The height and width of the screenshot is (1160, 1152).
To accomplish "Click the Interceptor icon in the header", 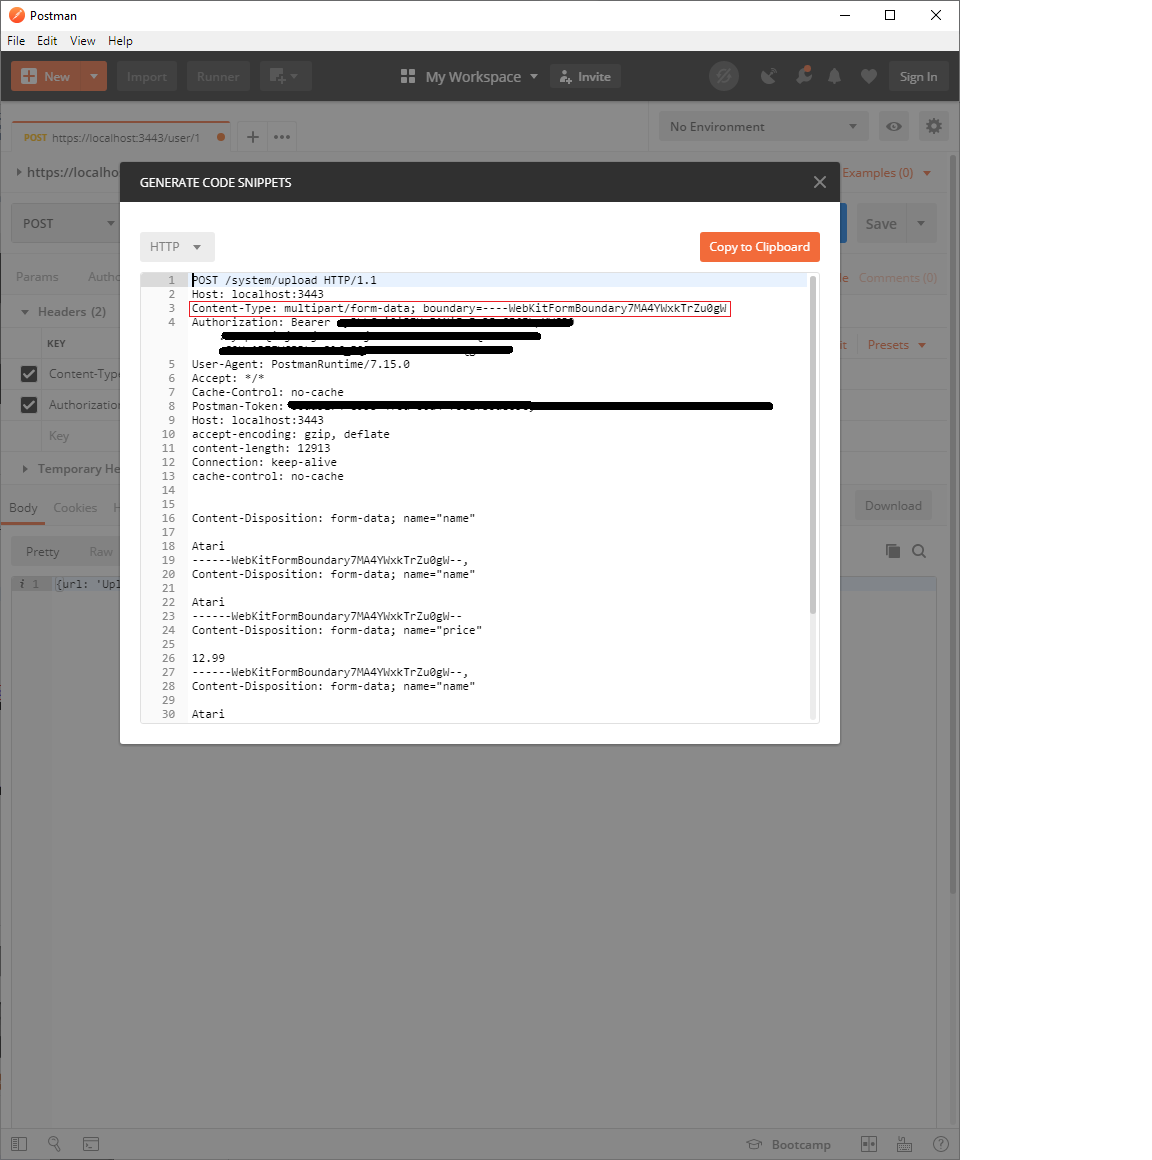I will (x=724, y=75).
